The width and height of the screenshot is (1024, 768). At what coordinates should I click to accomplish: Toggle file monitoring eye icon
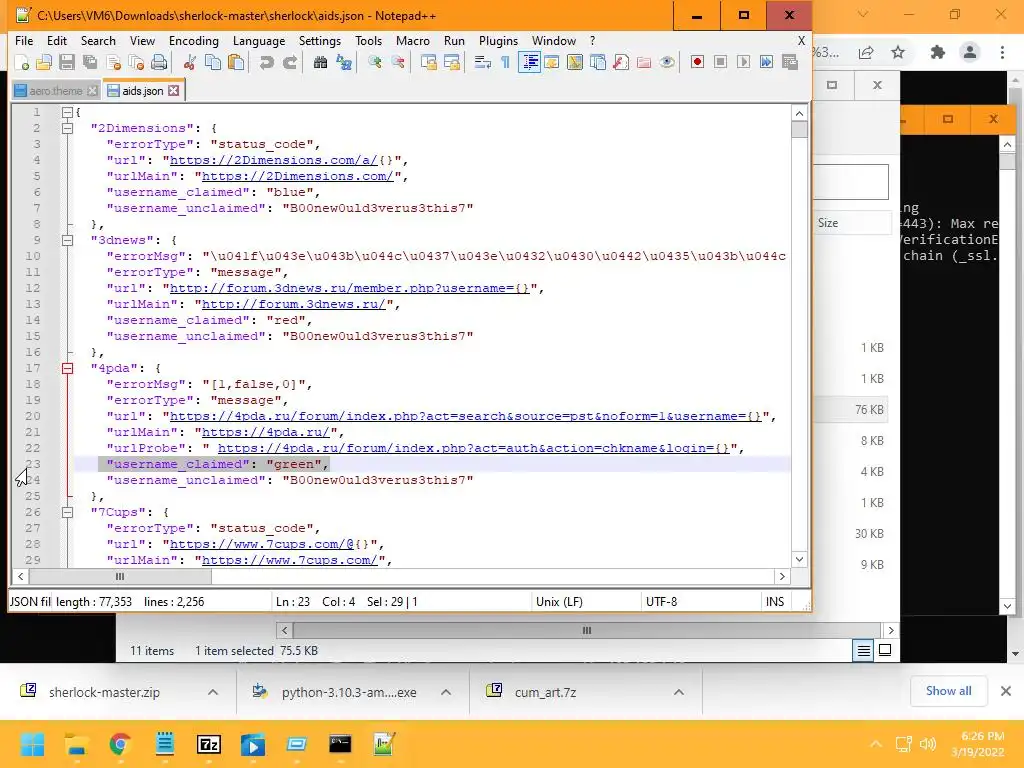(x=667, y=63)
